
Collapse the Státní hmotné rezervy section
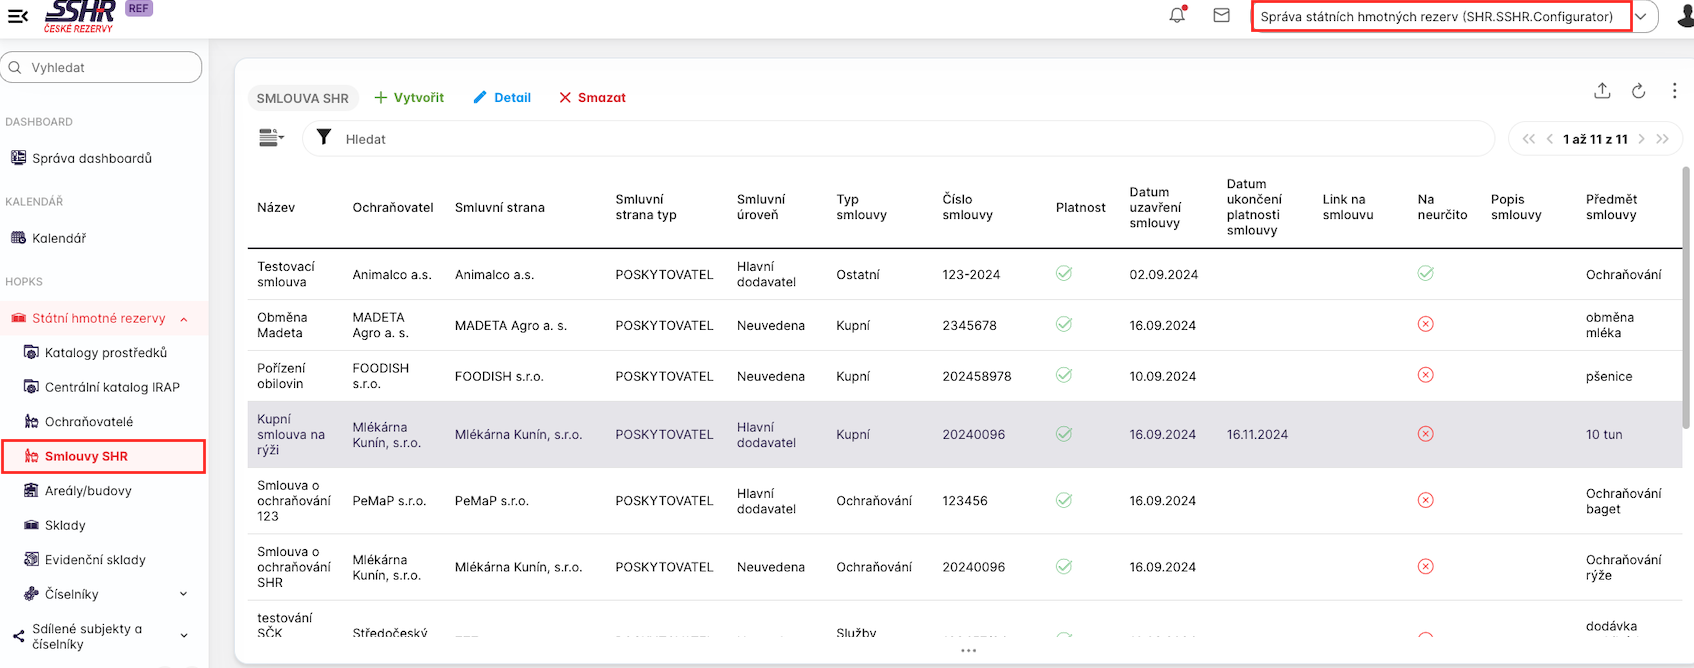184,319
